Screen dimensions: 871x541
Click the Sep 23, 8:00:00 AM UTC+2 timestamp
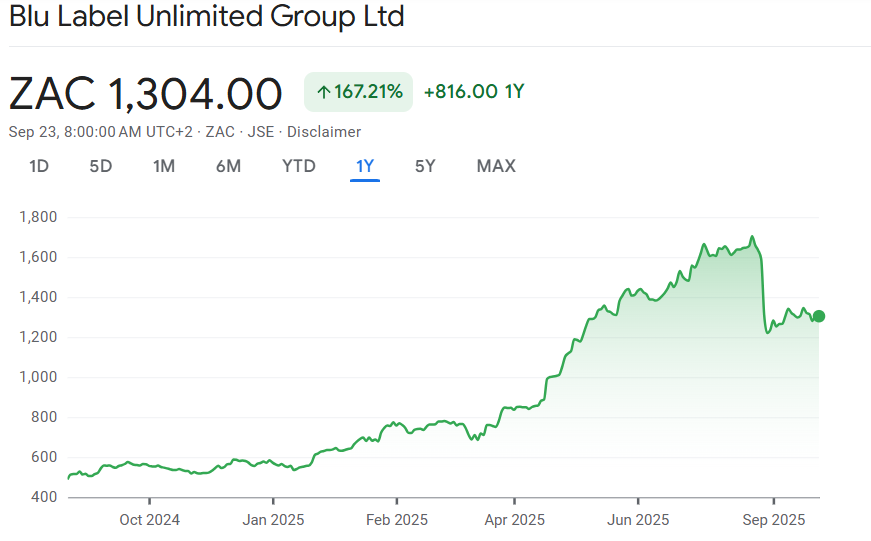(101, 132)
